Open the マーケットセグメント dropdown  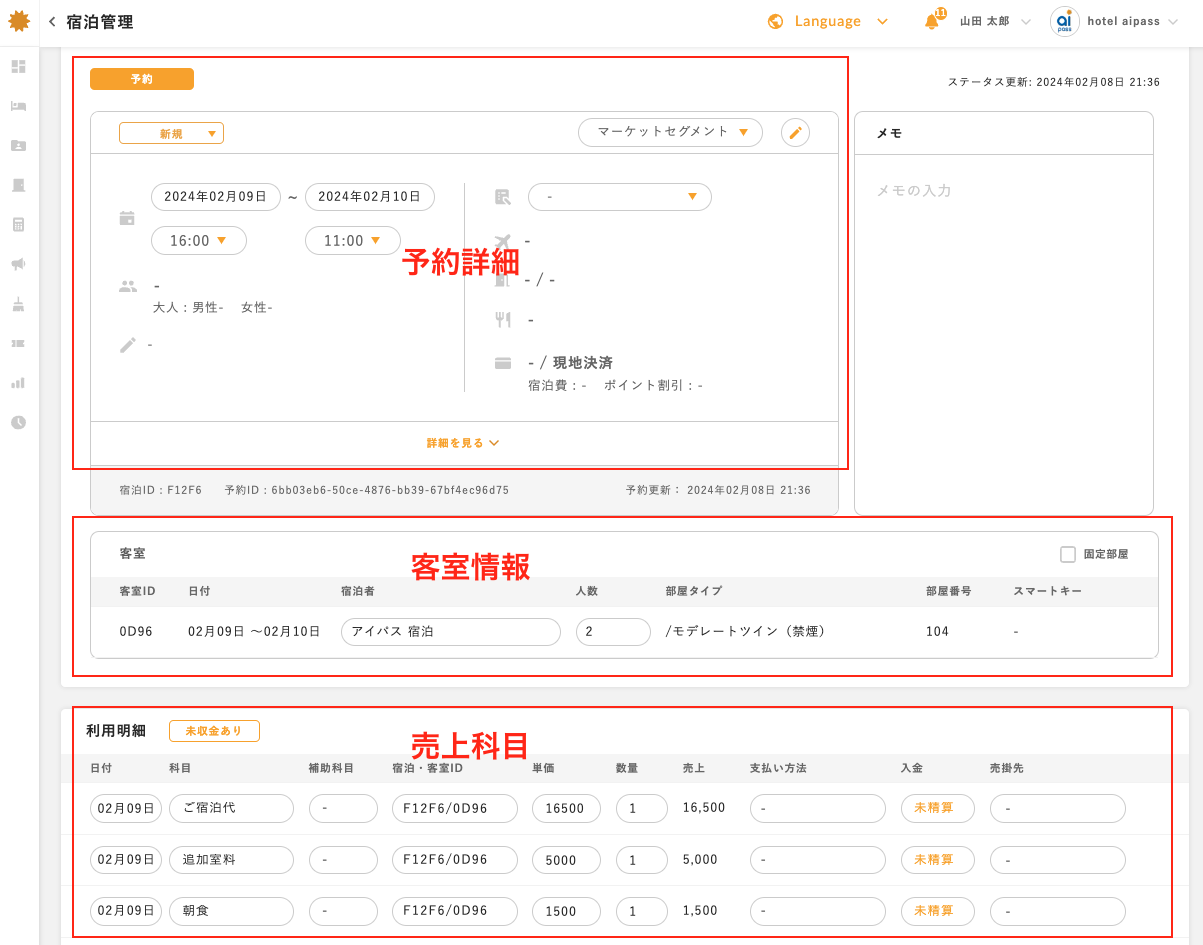point(670,132)
